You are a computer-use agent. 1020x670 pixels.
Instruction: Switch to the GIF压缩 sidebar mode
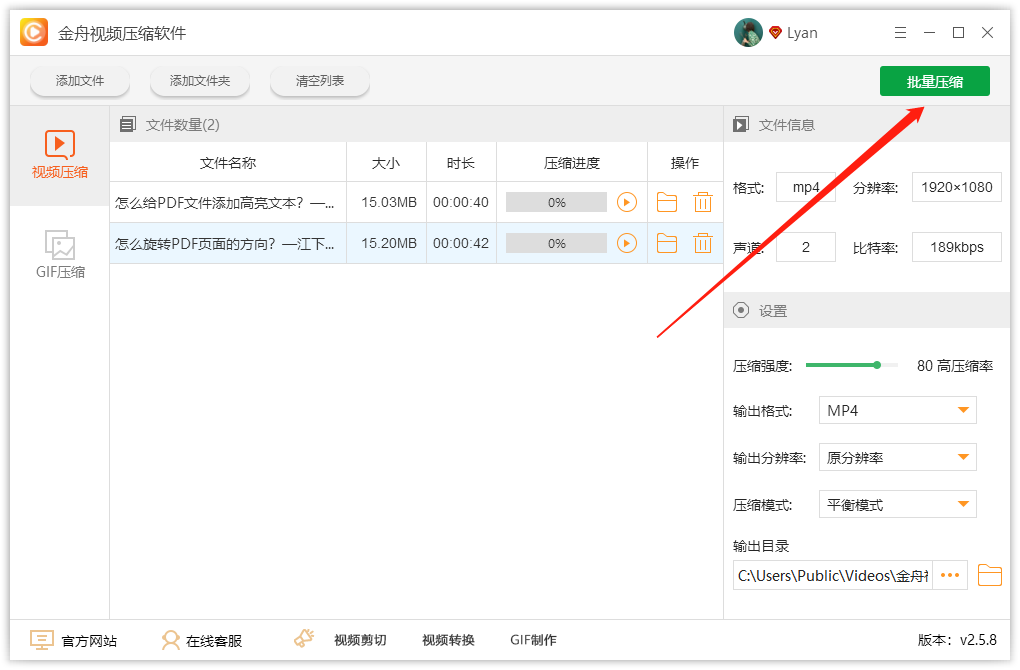60,255
